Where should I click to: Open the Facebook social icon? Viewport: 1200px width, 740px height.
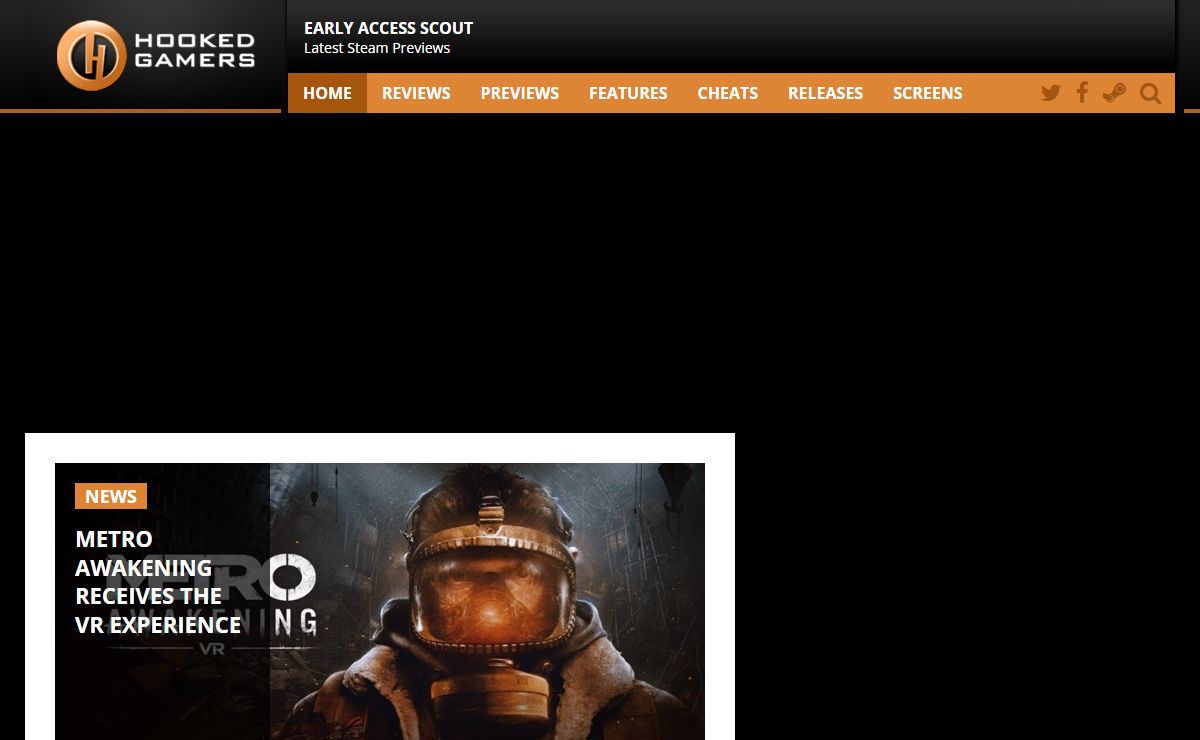click(1082, 93)
